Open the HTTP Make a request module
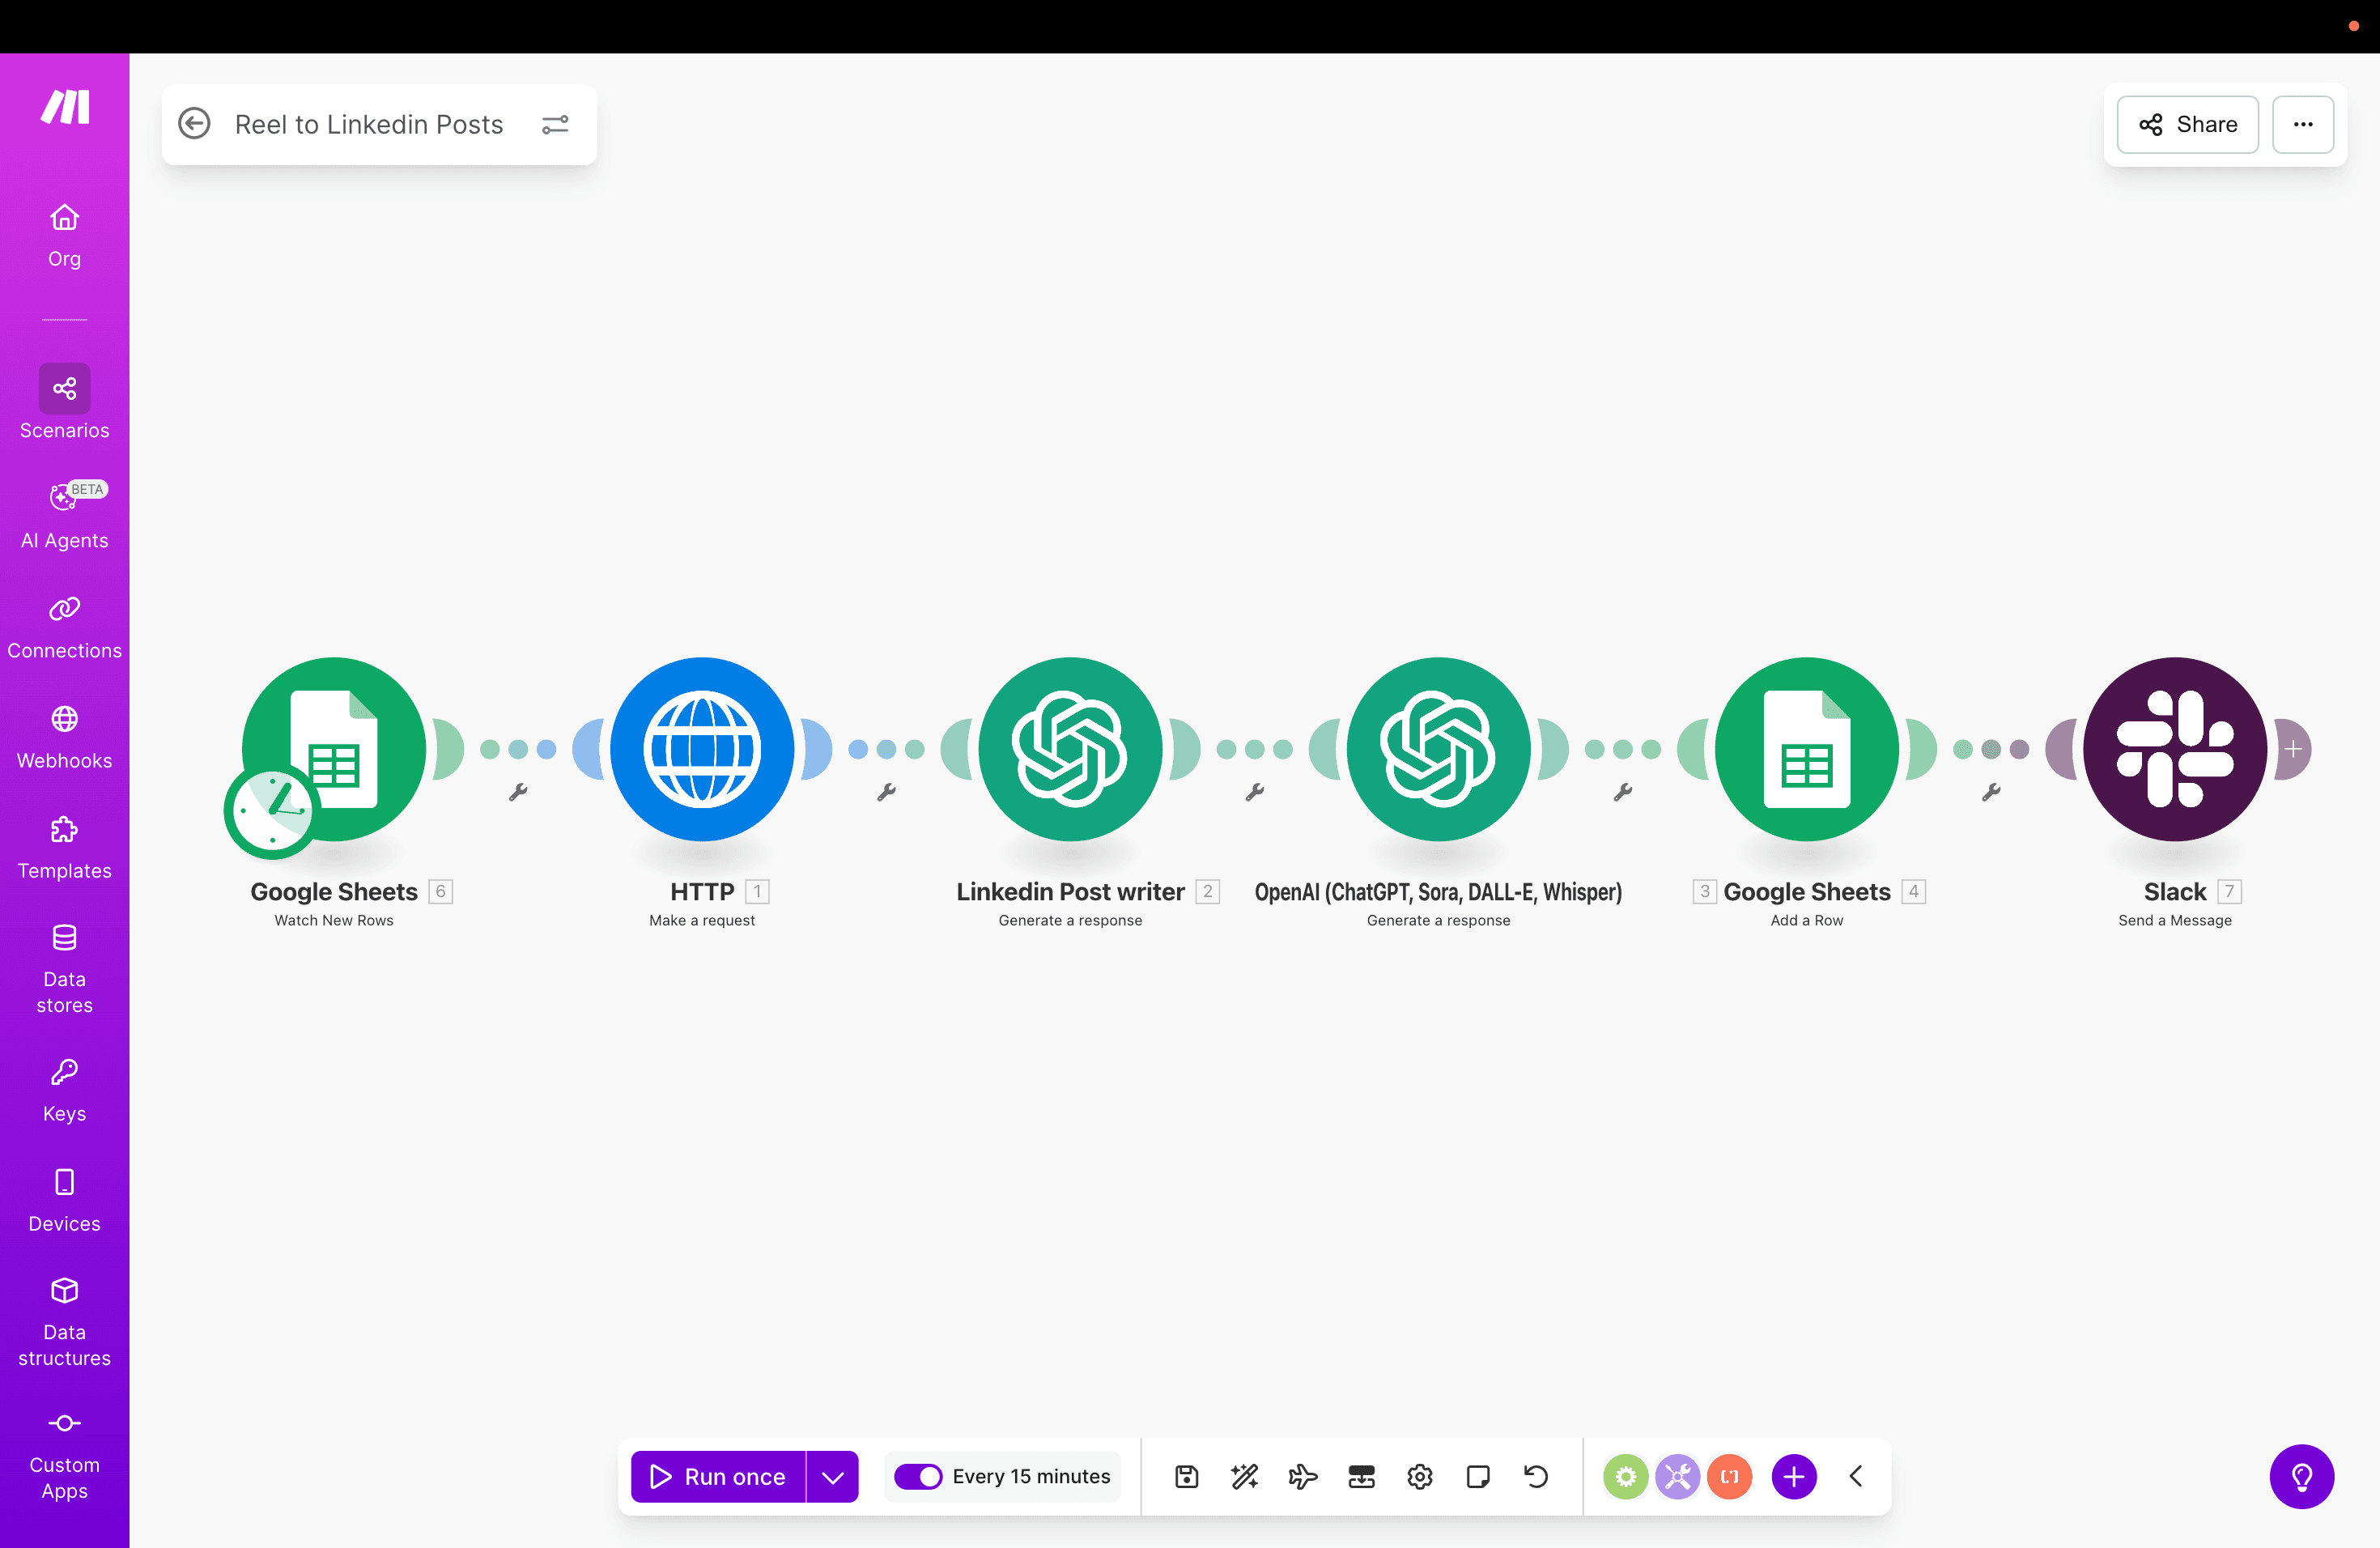This screenshot has width=2380, height=1548. point(702,749)
